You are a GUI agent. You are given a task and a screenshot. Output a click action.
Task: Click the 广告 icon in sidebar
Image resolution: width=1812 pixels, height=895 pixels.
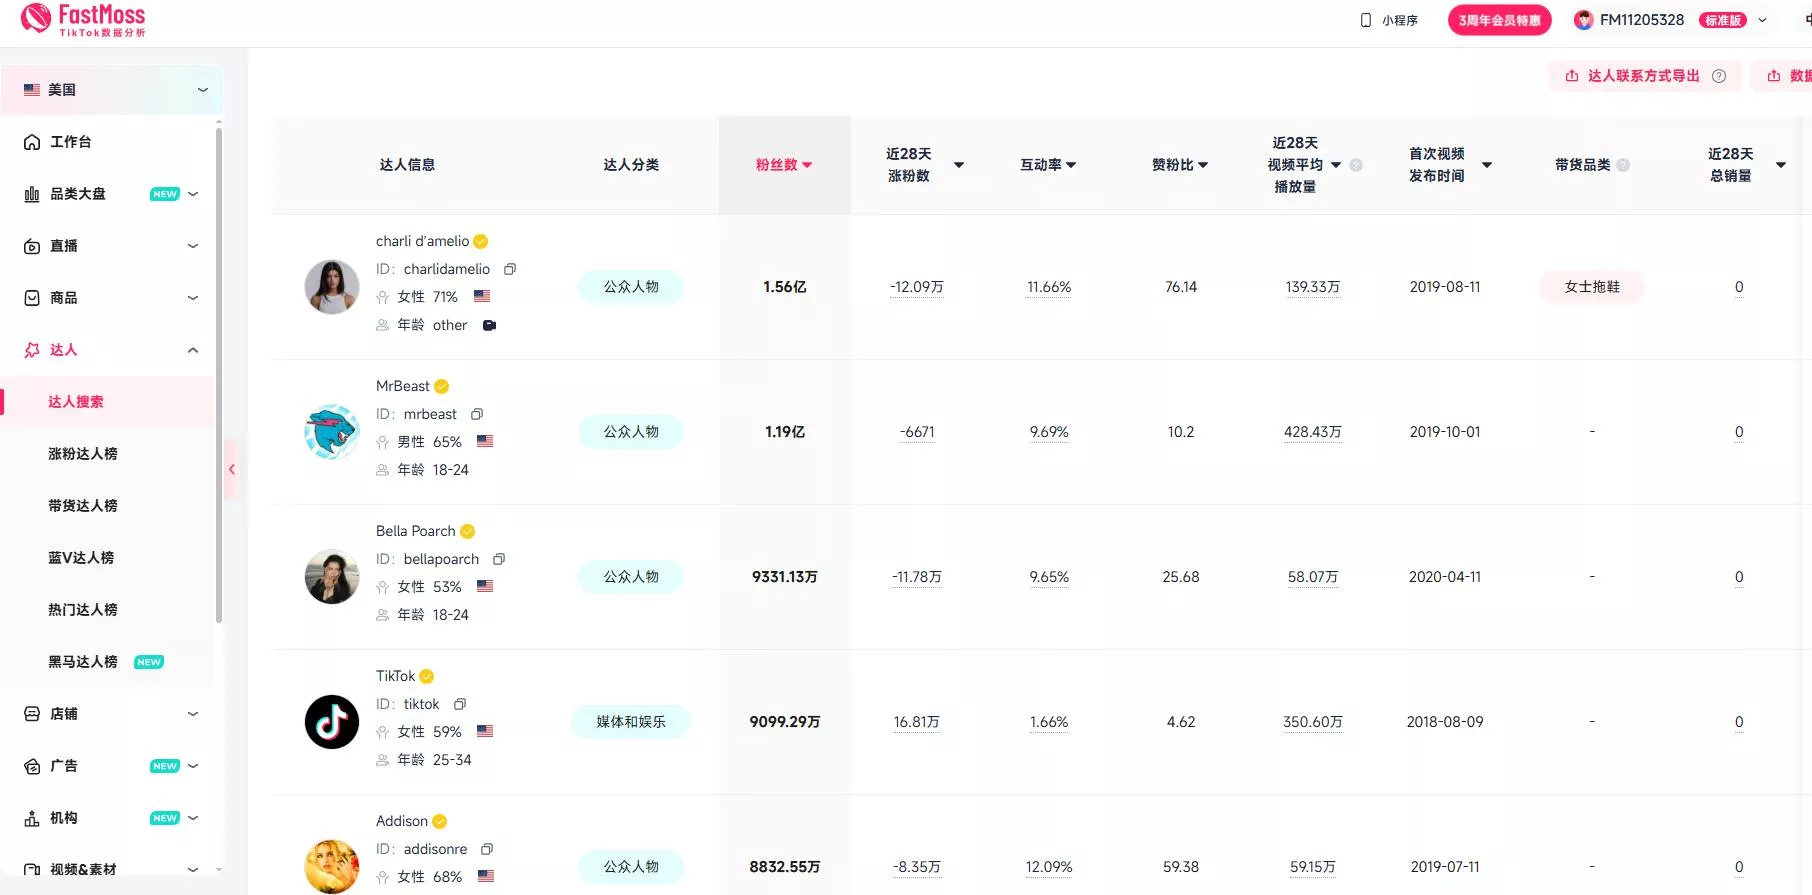point(32,766)
